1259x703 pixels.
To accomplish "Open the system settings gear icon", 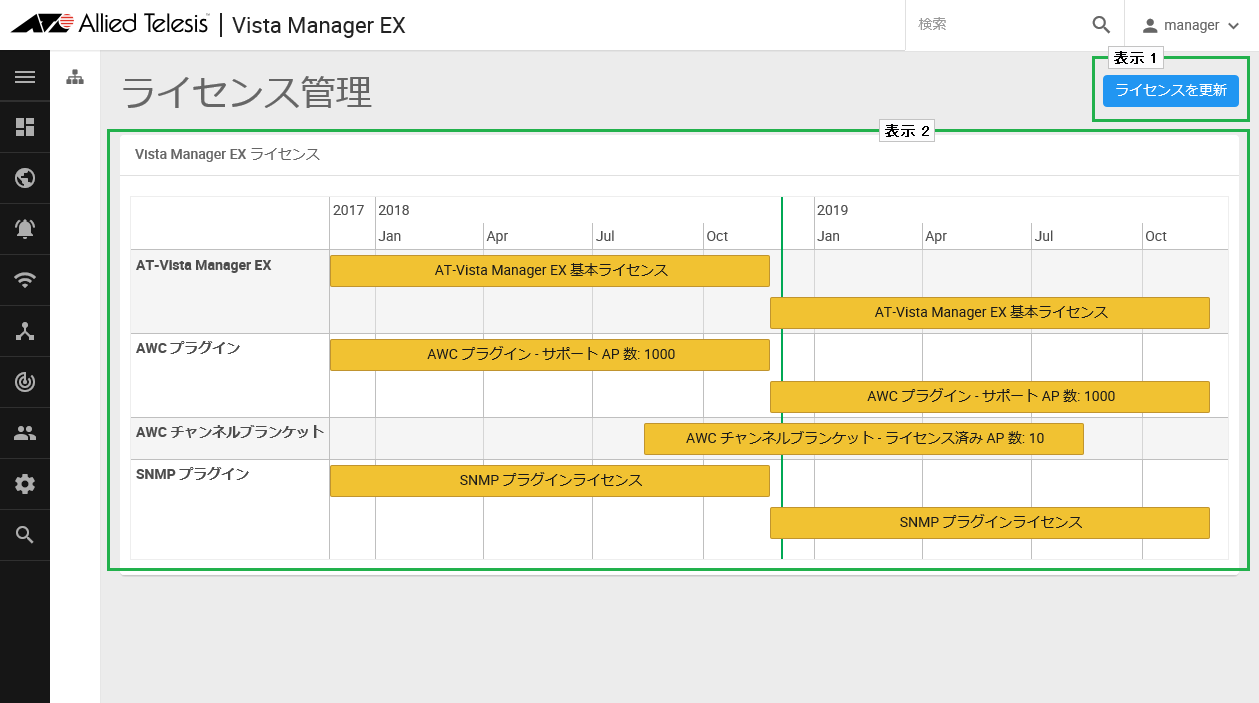I will tap(25, 484).
